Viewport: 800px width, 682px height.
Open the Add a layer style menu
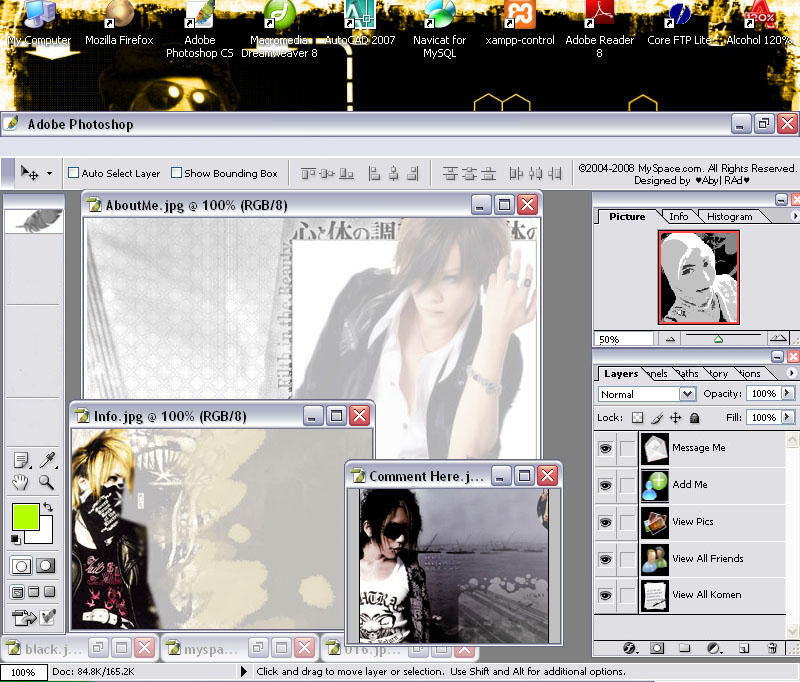click(x=628, y=647)
